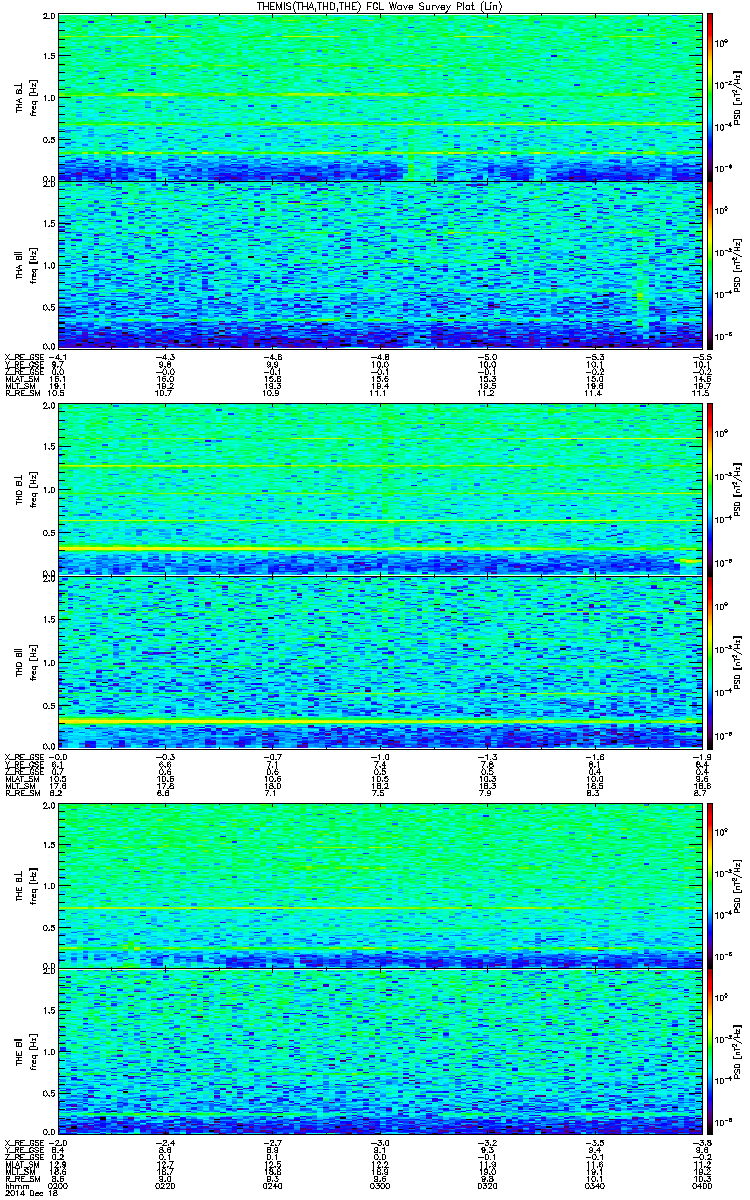Click the '1.0' frequency tick on THD BII
750x1200 pixels.
49,662
